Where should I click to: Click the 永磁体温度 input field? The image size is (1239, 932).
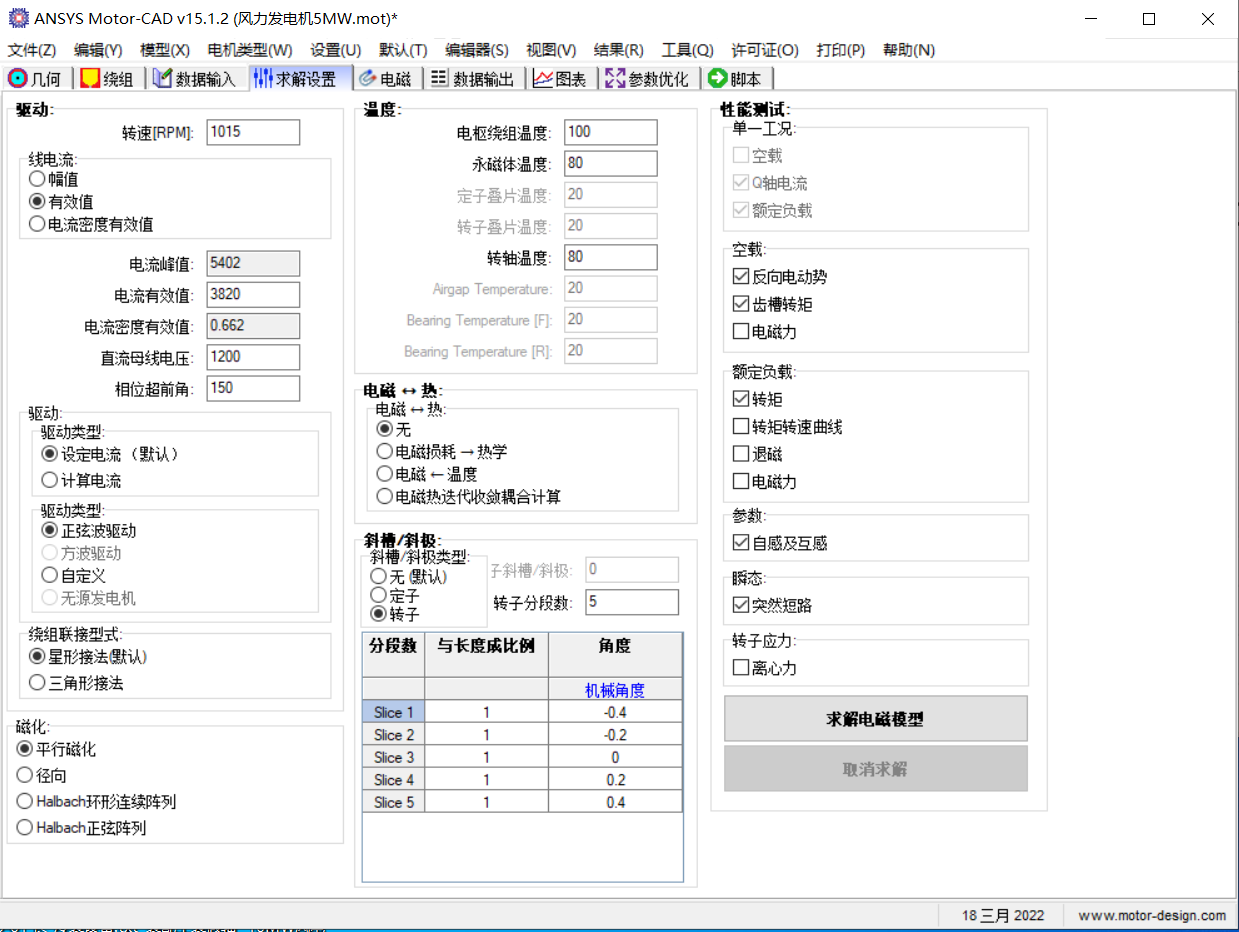click(x=611, y=163)
